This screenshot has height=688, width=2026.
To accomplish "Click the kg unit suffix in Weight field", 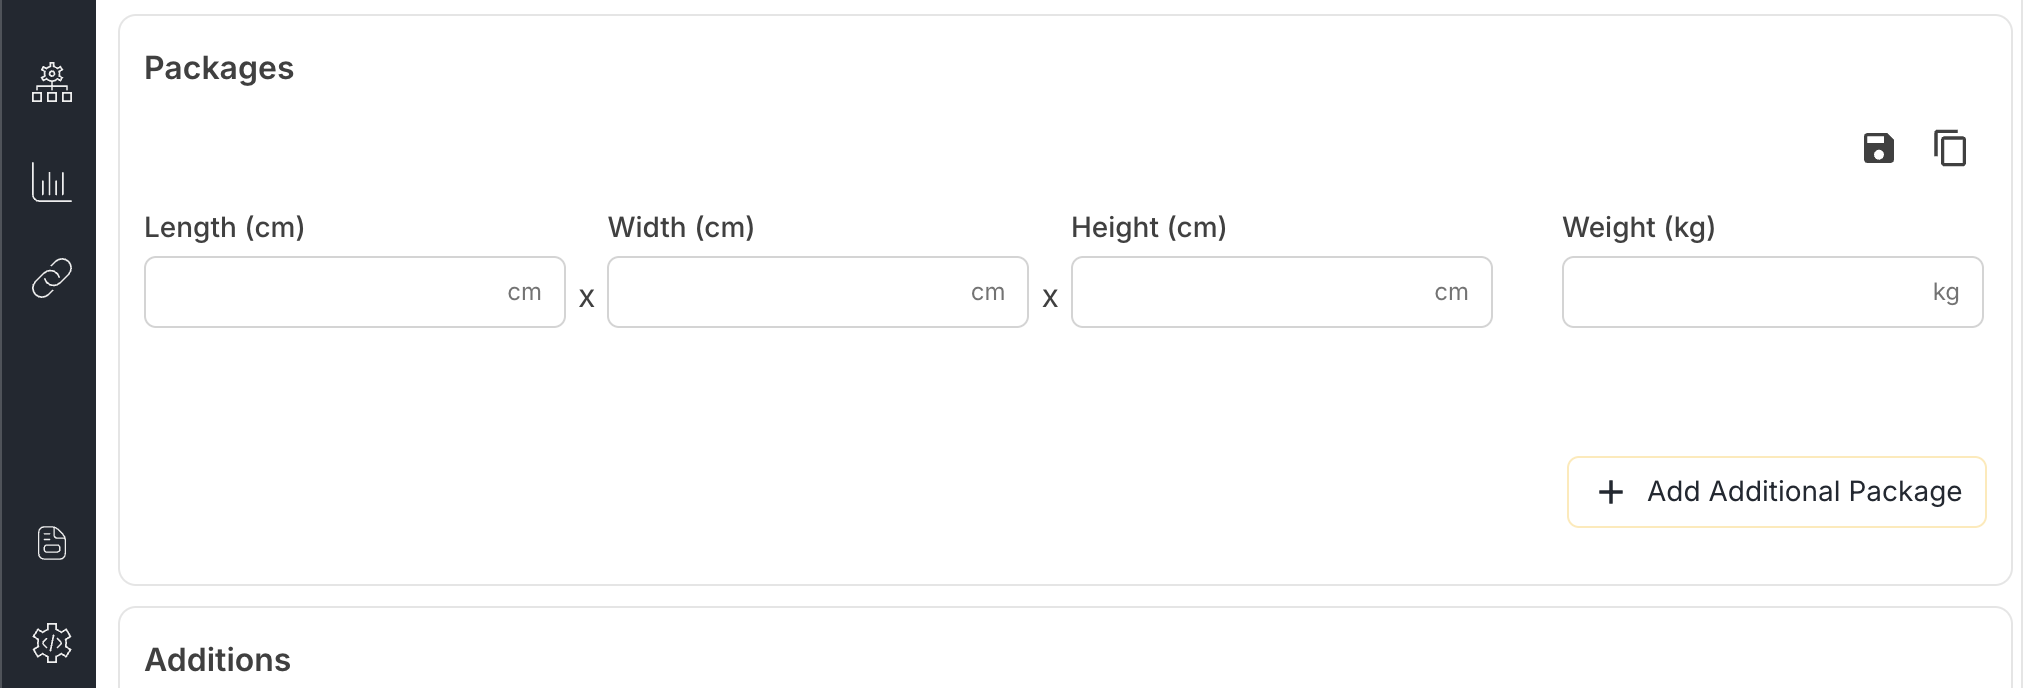I will pyautogui.click(x=1946, y=292).
